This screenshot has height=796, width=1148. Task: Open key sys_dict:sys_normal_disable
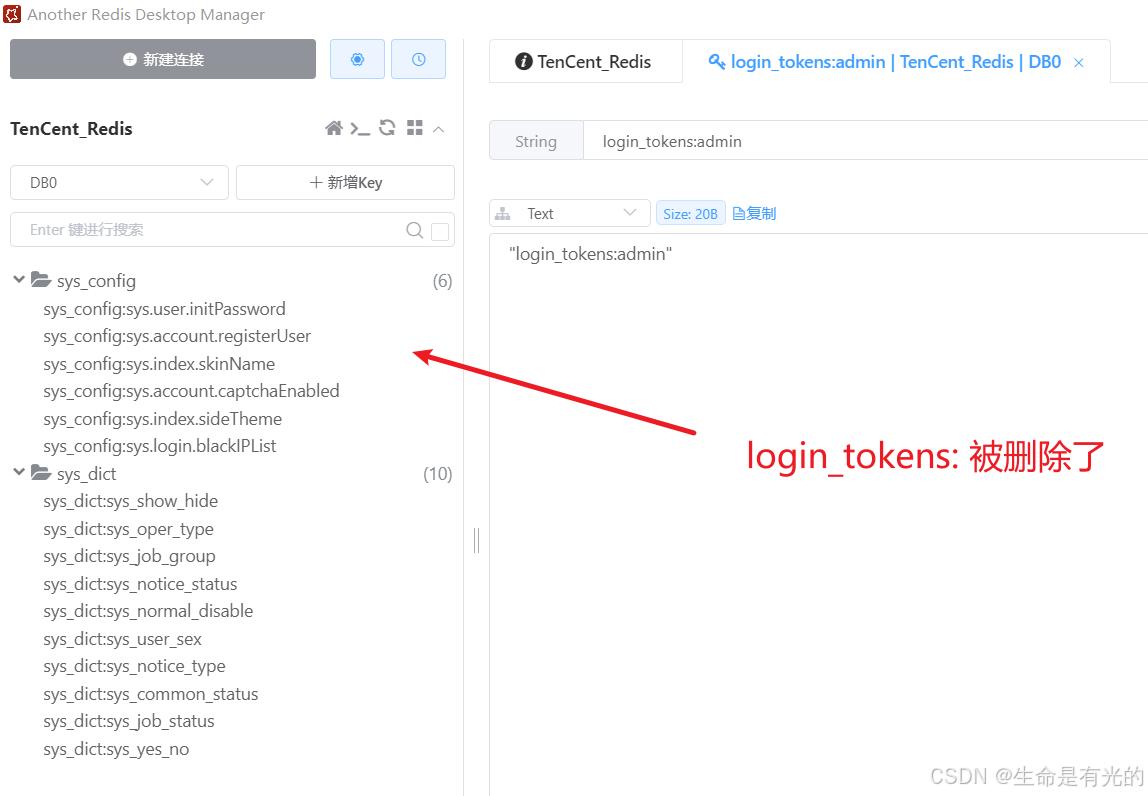point(148,611)
